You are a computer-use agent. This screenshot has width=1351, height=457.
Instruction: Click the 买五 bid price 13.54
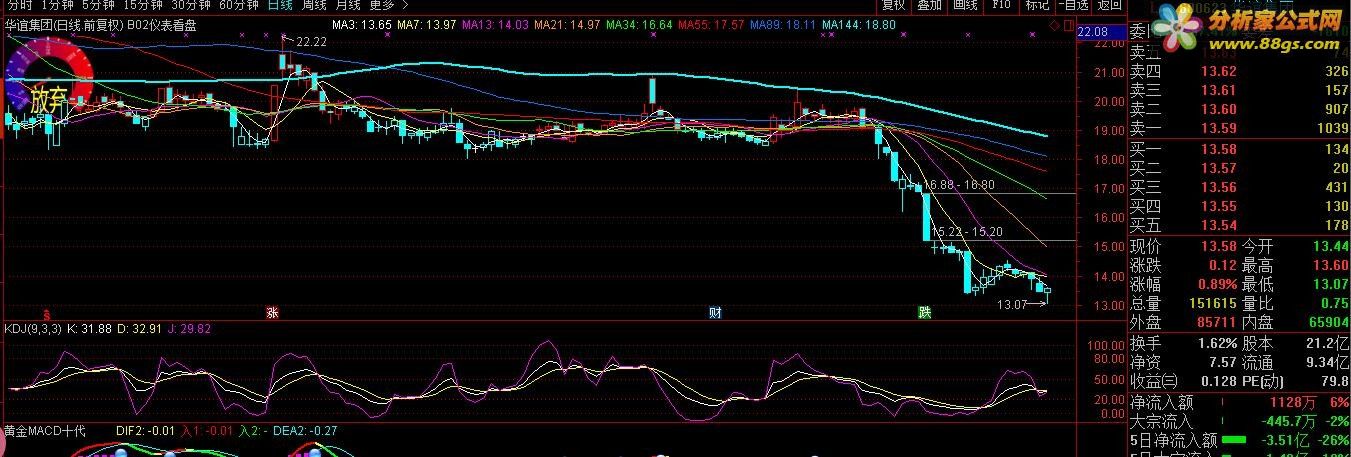tap(1219, 225)
